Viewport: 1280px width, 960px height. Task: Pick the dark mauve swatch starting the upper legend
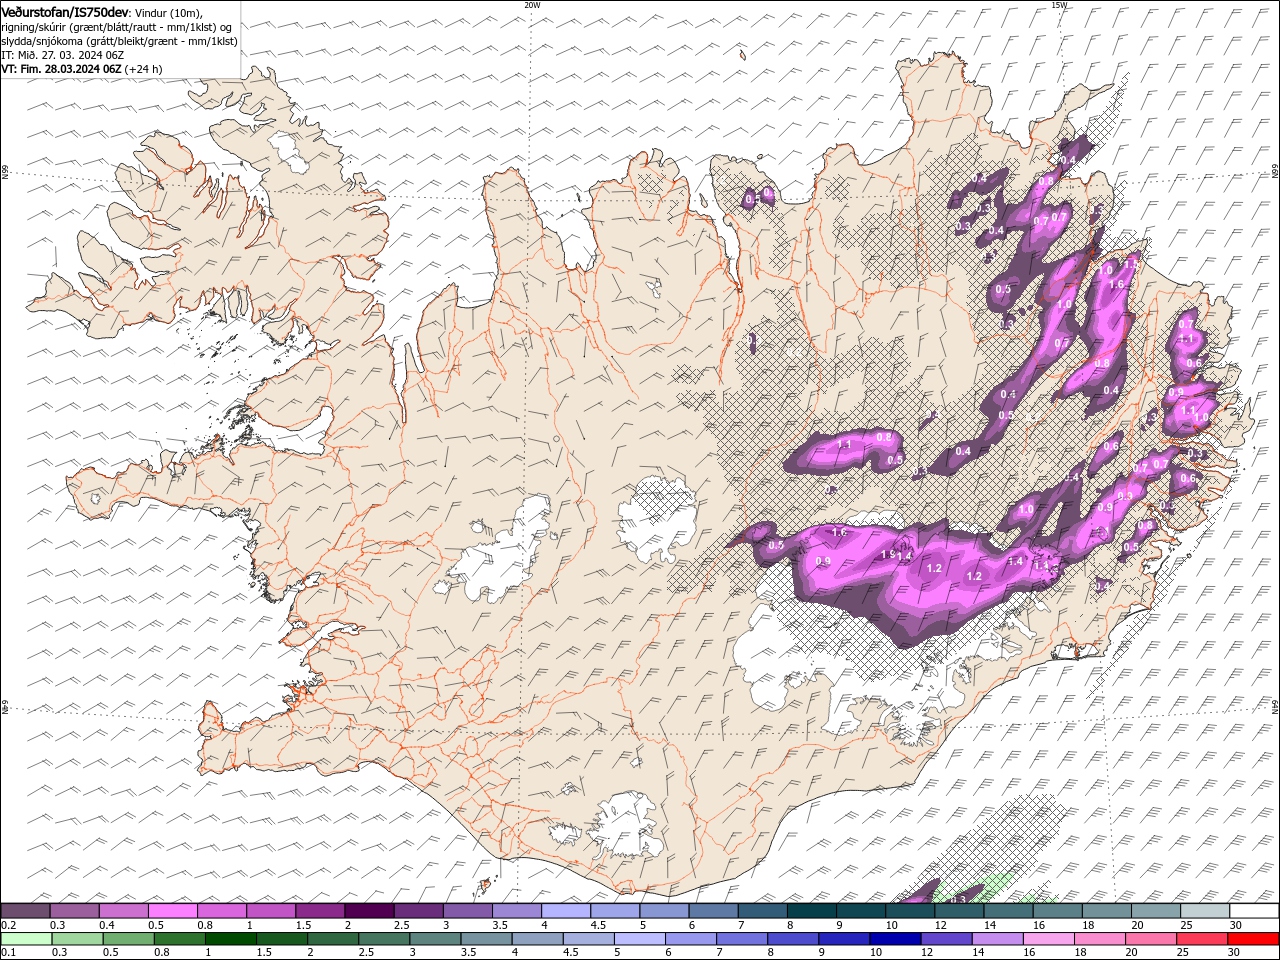(x=25, y=911)
